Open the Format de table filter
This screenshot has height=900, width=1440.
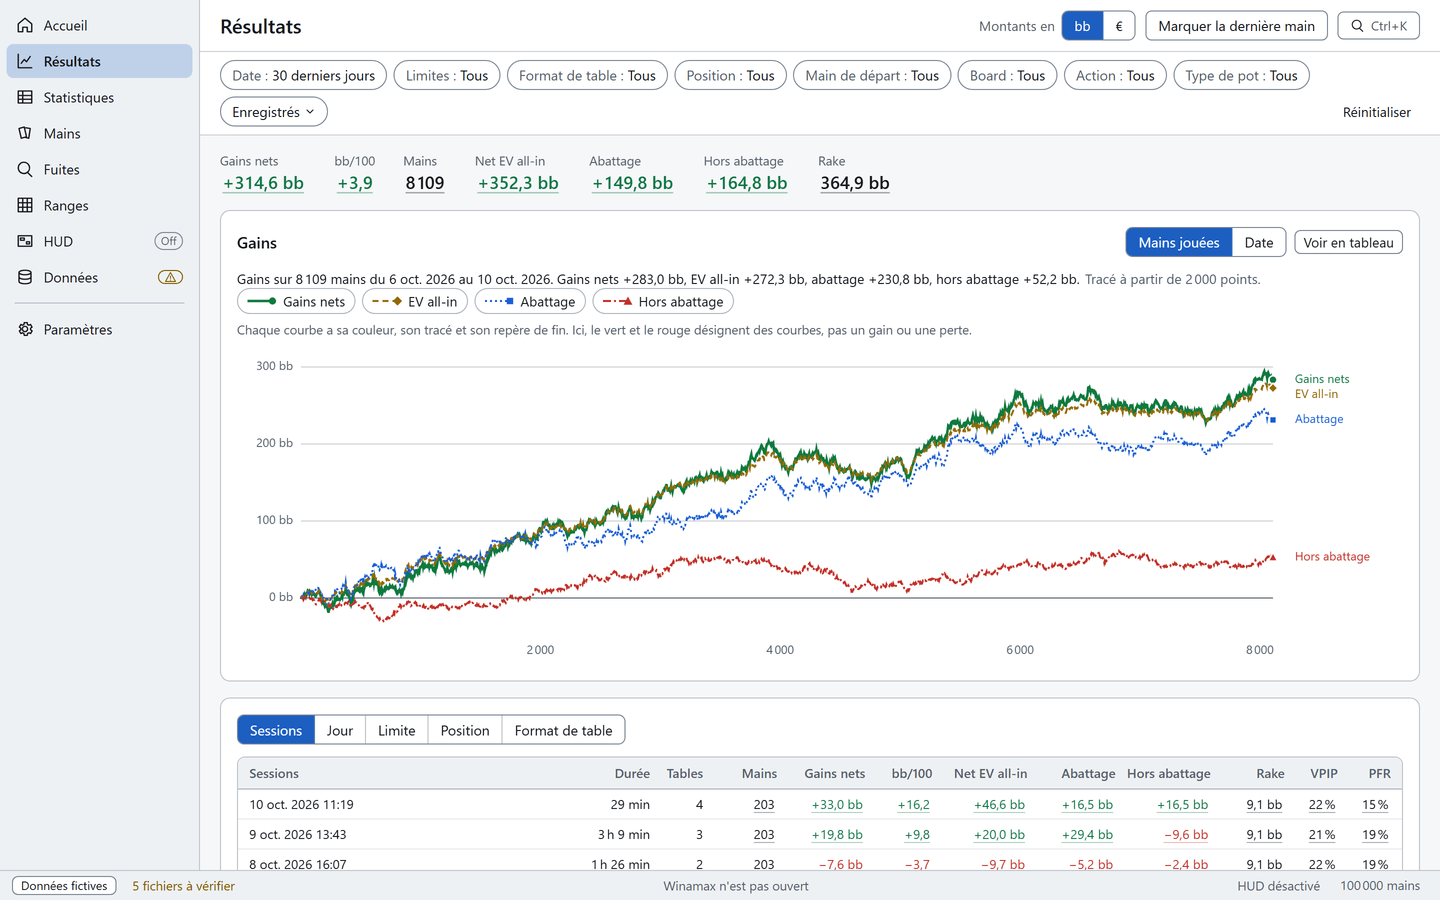coord(587,75)
